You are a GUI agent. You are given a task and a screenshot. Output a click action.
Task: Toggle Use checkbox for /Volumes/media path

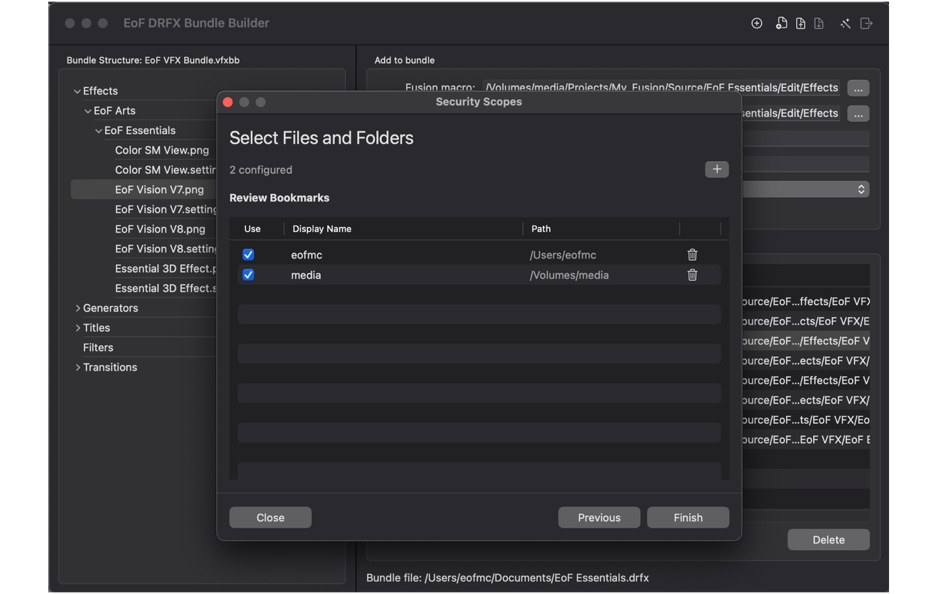pyautogui.click(x=248, y=275)
